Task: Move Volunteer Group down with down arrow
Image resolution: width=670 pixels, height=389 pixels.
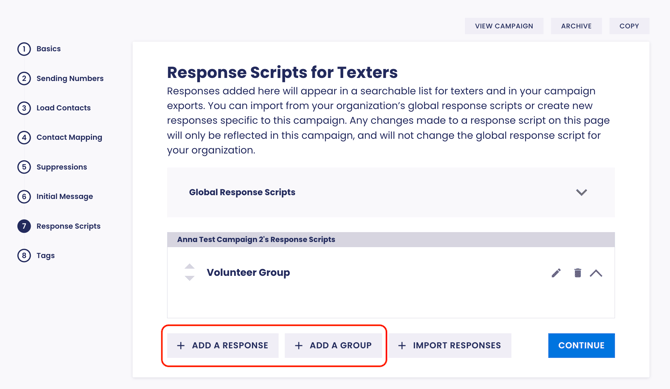Action: point(189,278)
